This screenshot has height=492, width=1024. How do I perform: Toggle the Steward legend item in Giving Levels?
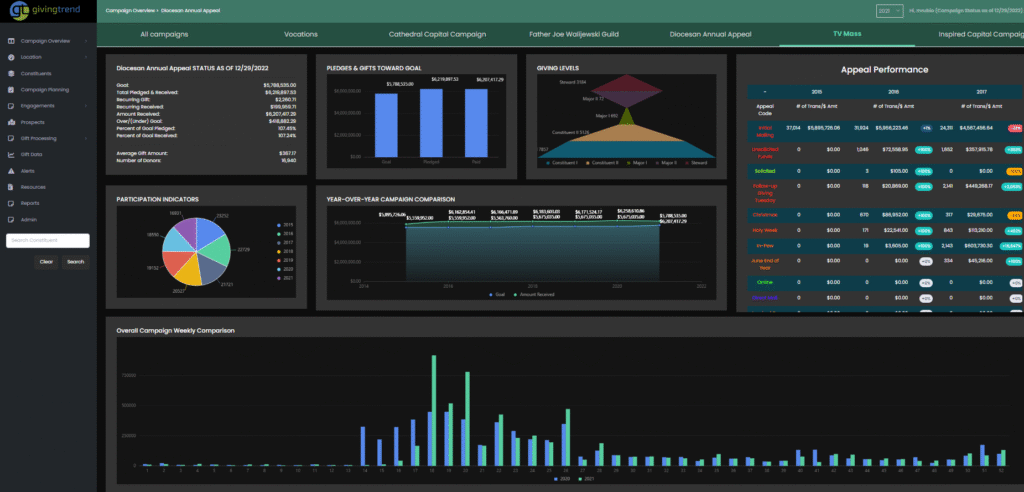[692, 162]
